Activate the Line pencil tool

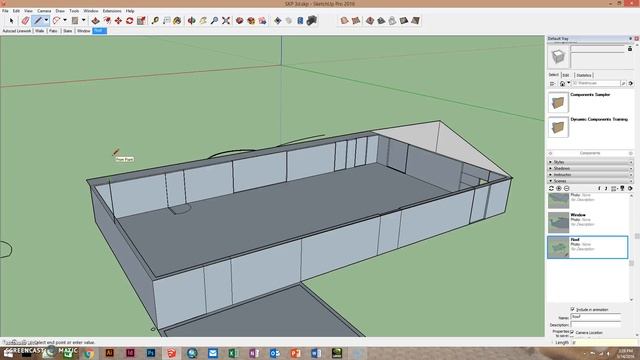tap(38, 20)
